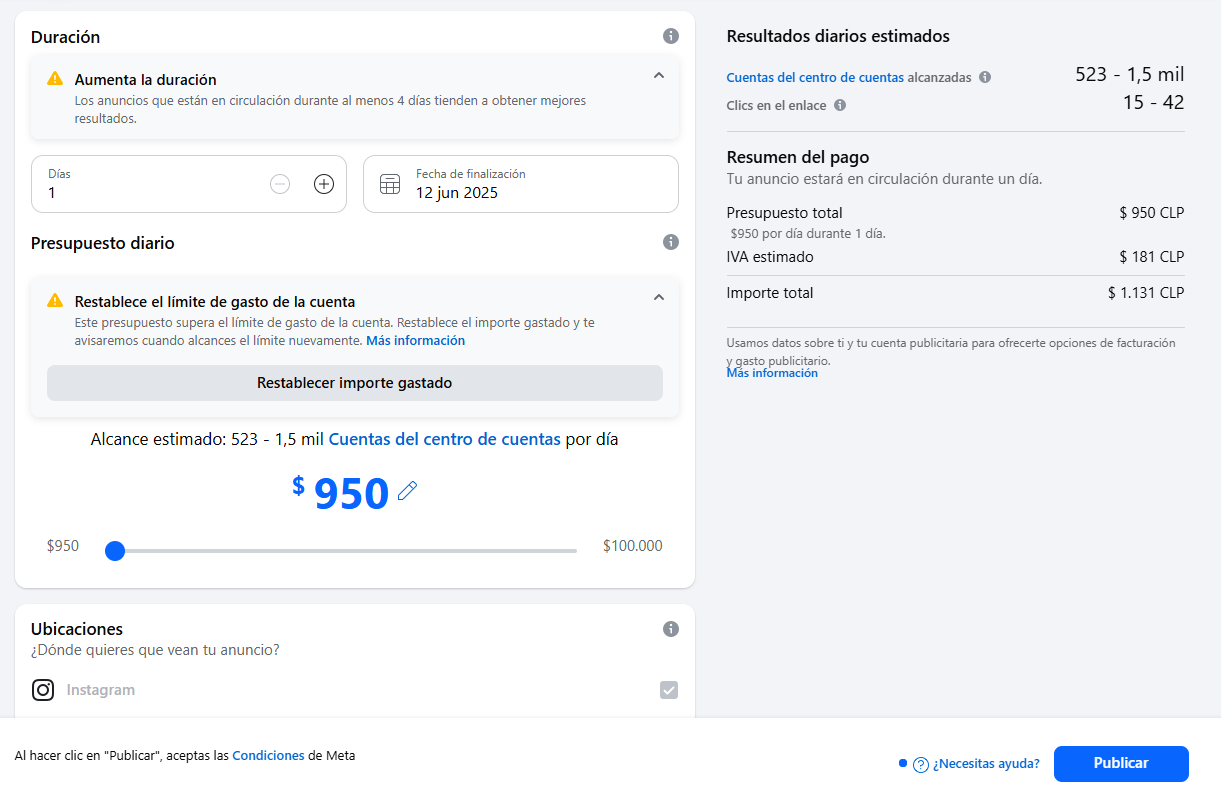This screenshot has height=785, width=1221.
Task: Click the info icon beside Presupuesto diario
Action: tap(671, 242)
